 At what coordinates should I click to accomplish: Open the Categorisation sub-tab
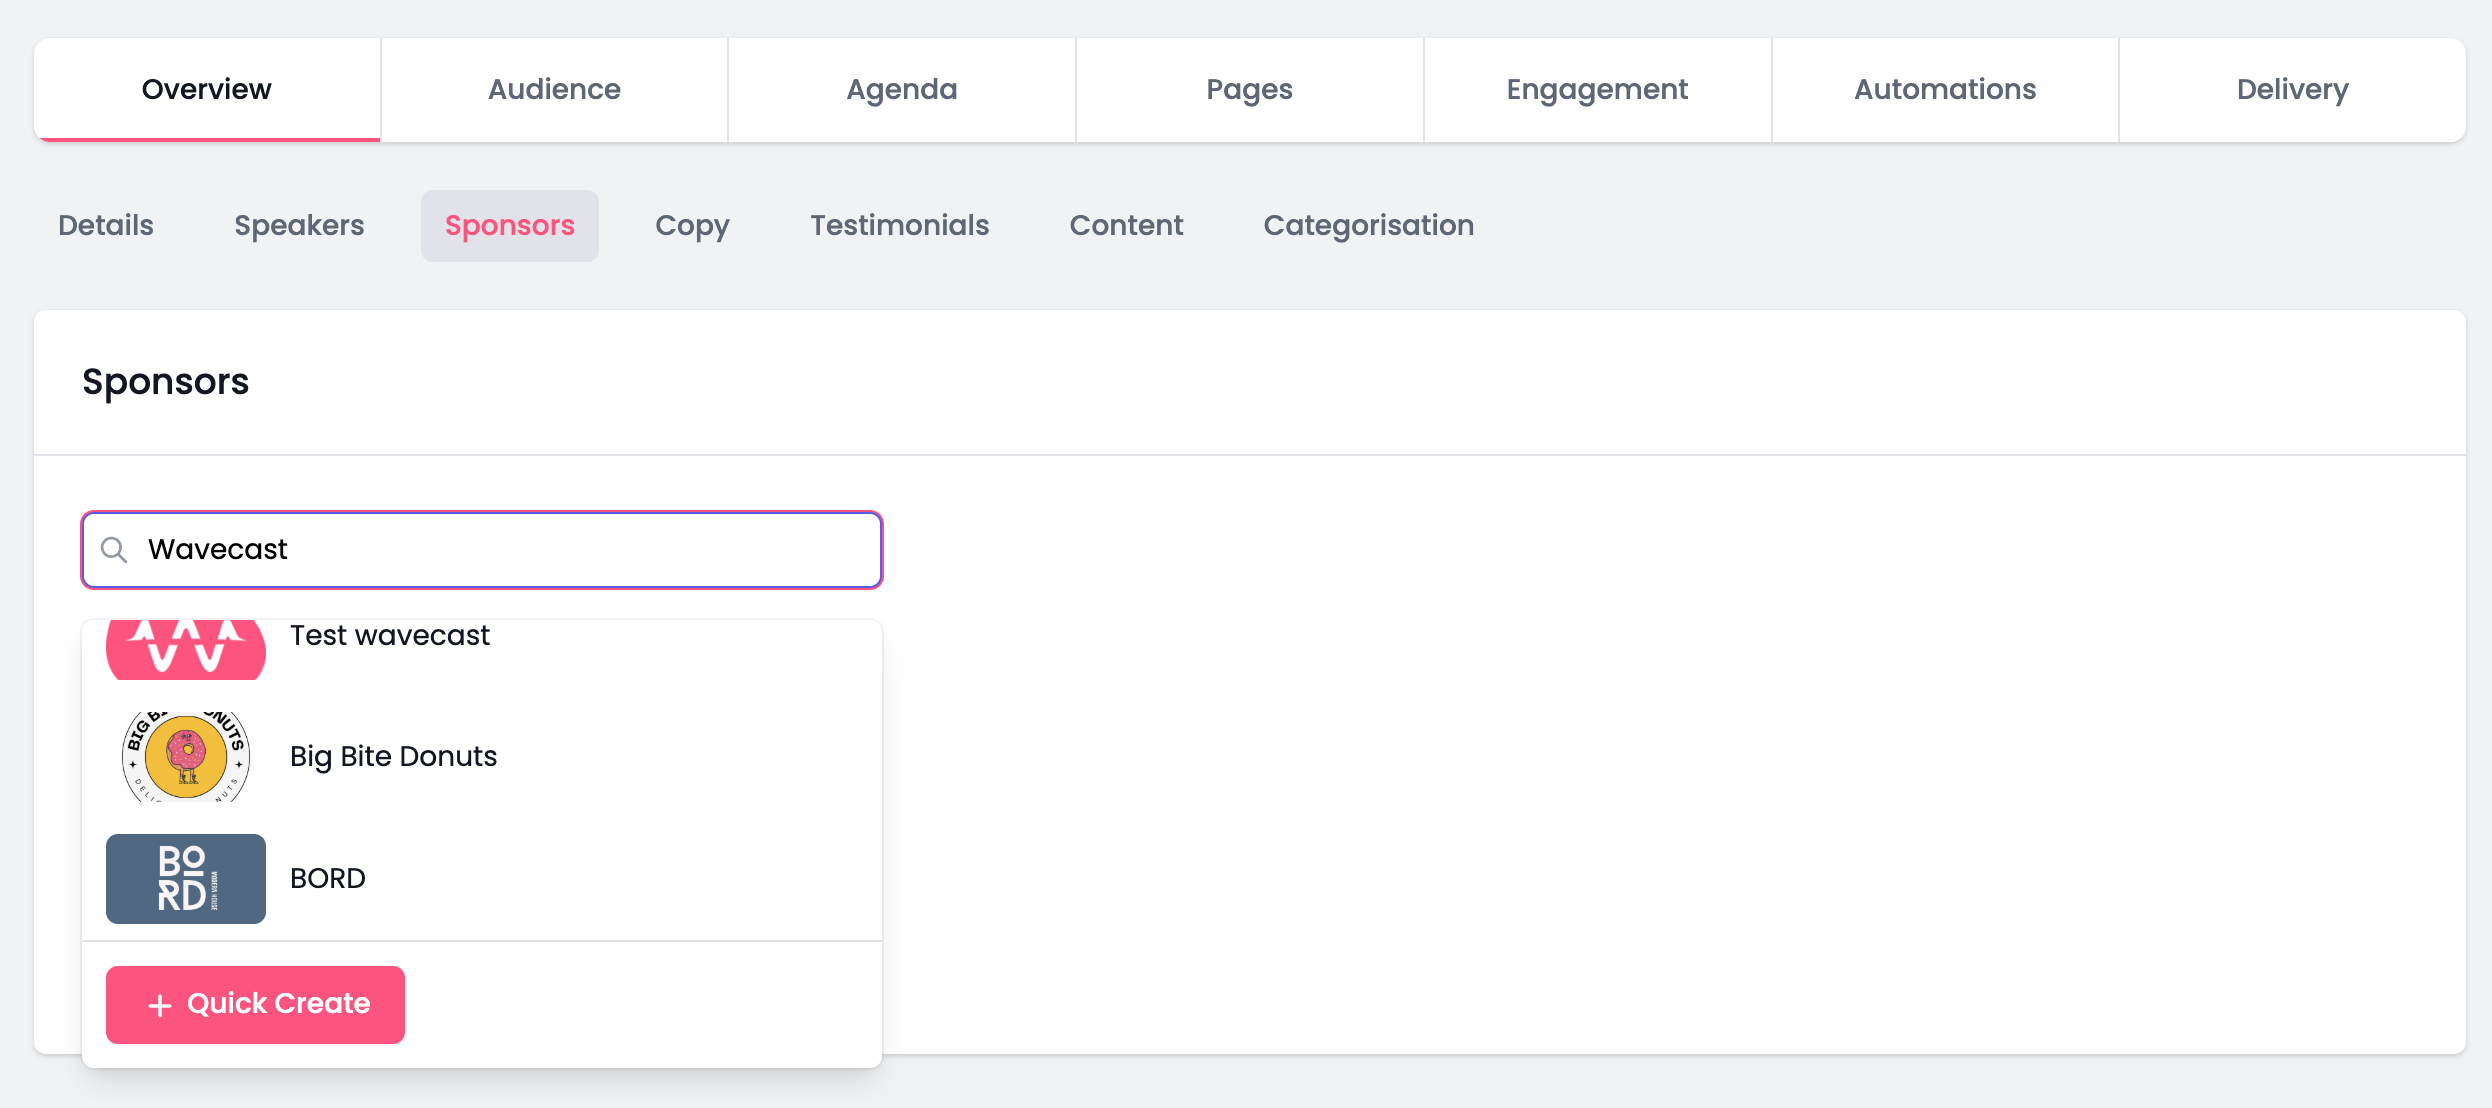point(1368,226)
